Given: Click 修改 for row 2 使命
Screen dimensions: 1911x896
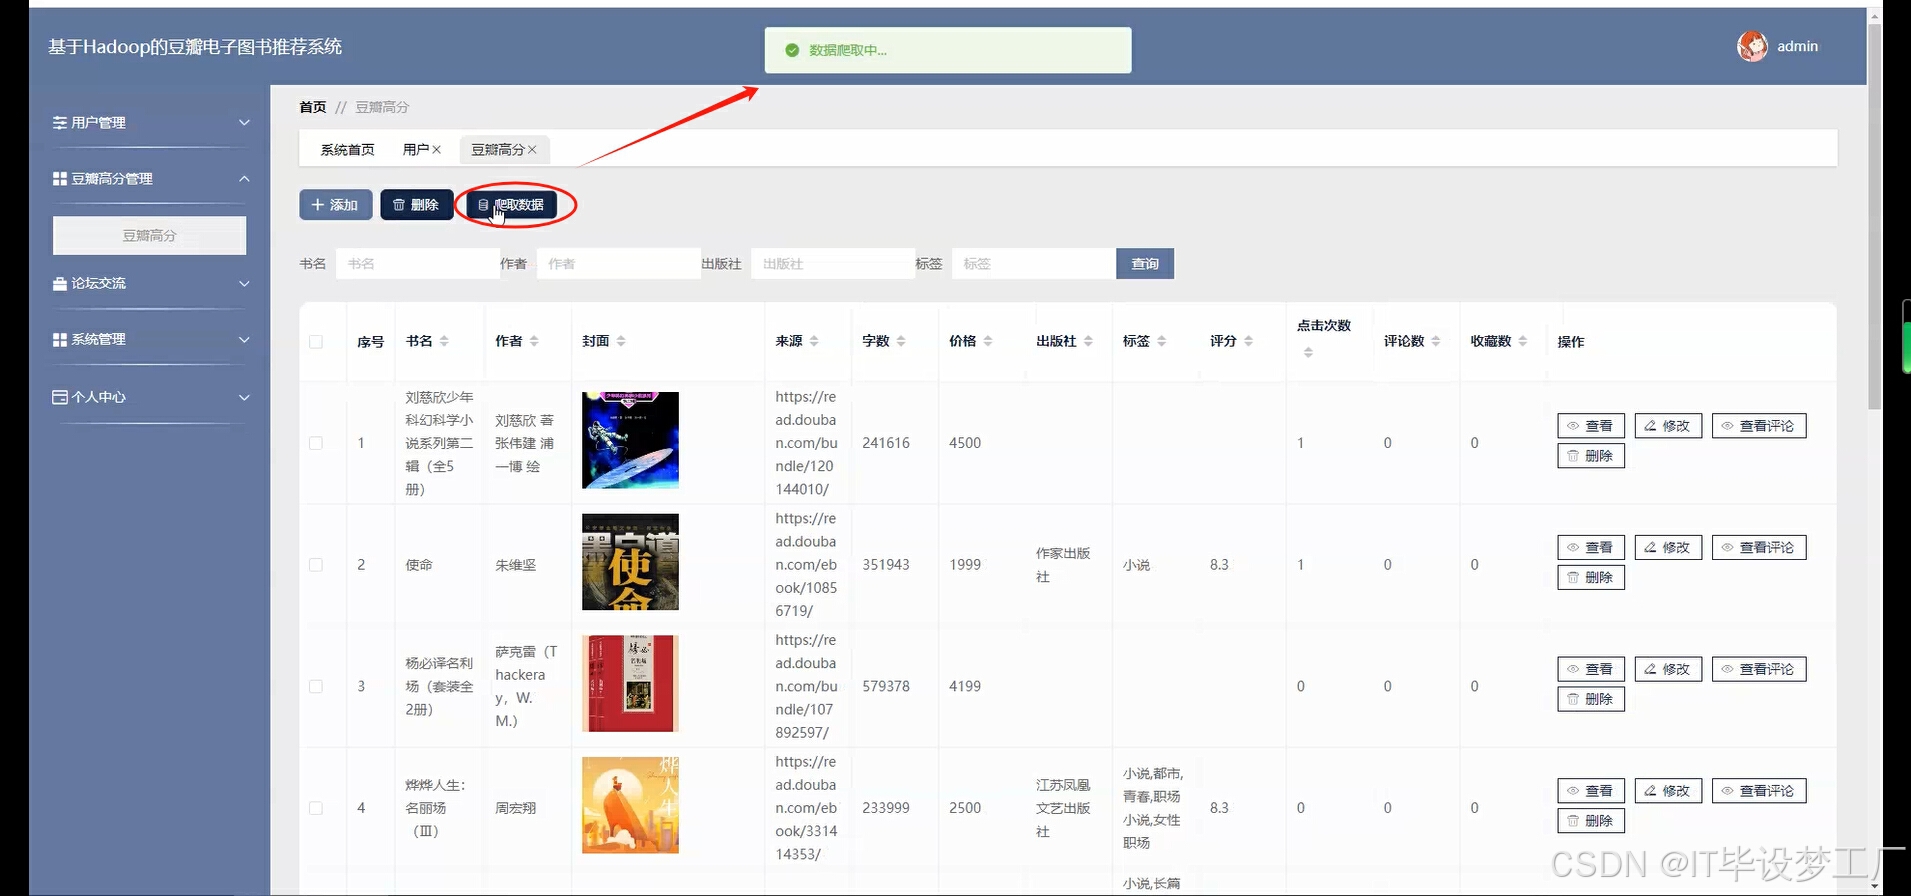Looking at the screenshot, I should pyautogui.click(x=1668, y=548).
